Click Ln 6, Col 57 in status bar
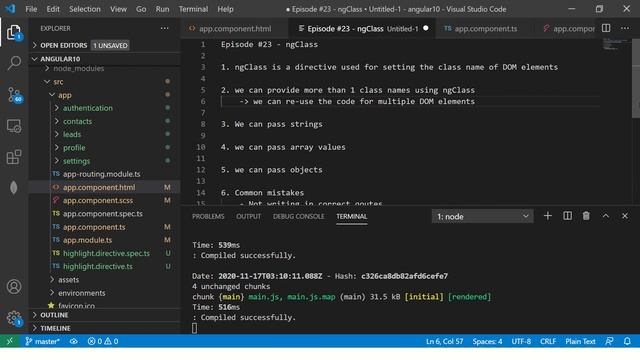The width and height of the screenshot is (640, 360). (x=444, y=341)
